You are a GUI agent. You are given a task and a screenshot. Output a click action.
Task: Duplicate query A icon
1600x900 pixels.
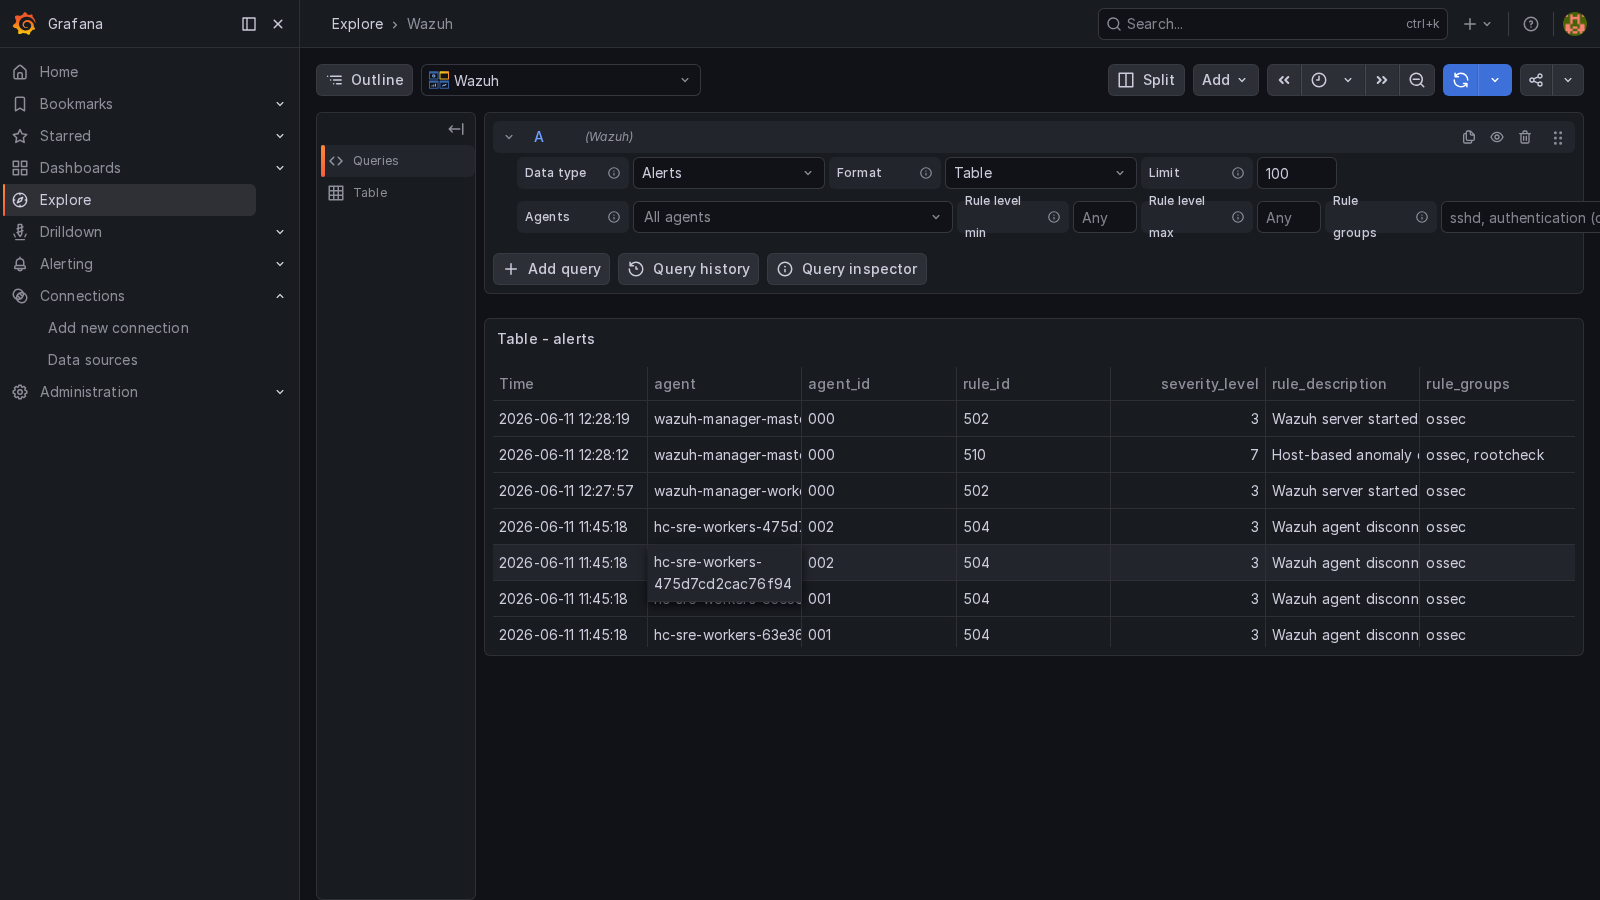pos(1469,137)
